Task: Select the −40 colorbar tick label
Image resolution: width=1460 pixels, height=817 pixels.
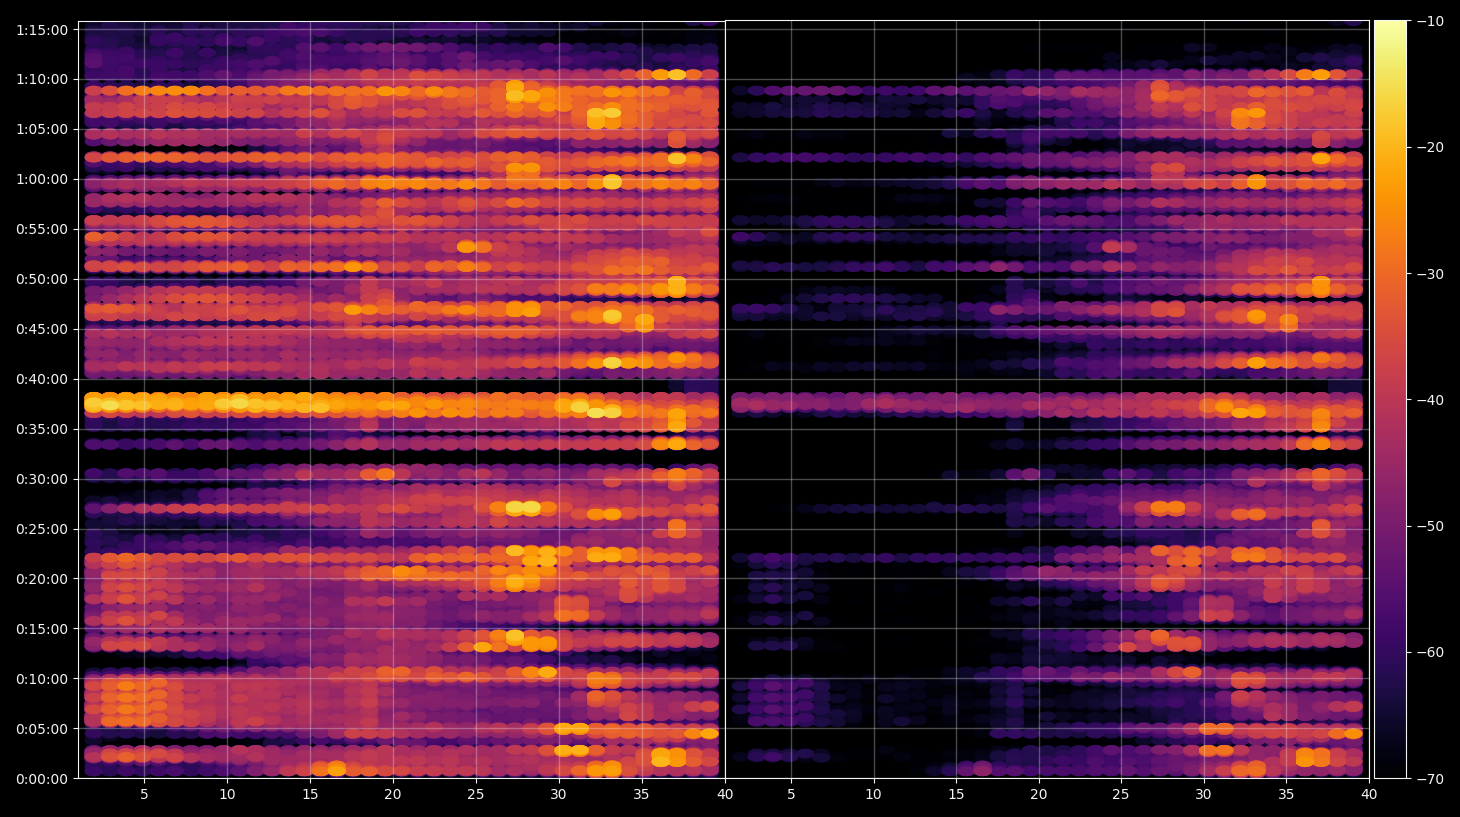Action: pos(1430,400)
